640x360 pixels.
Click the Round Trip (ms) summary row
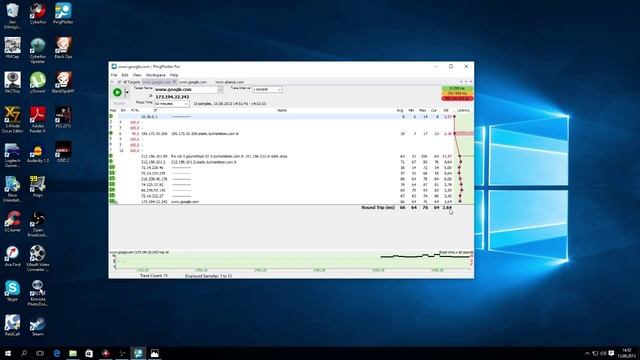pos(407,208)
